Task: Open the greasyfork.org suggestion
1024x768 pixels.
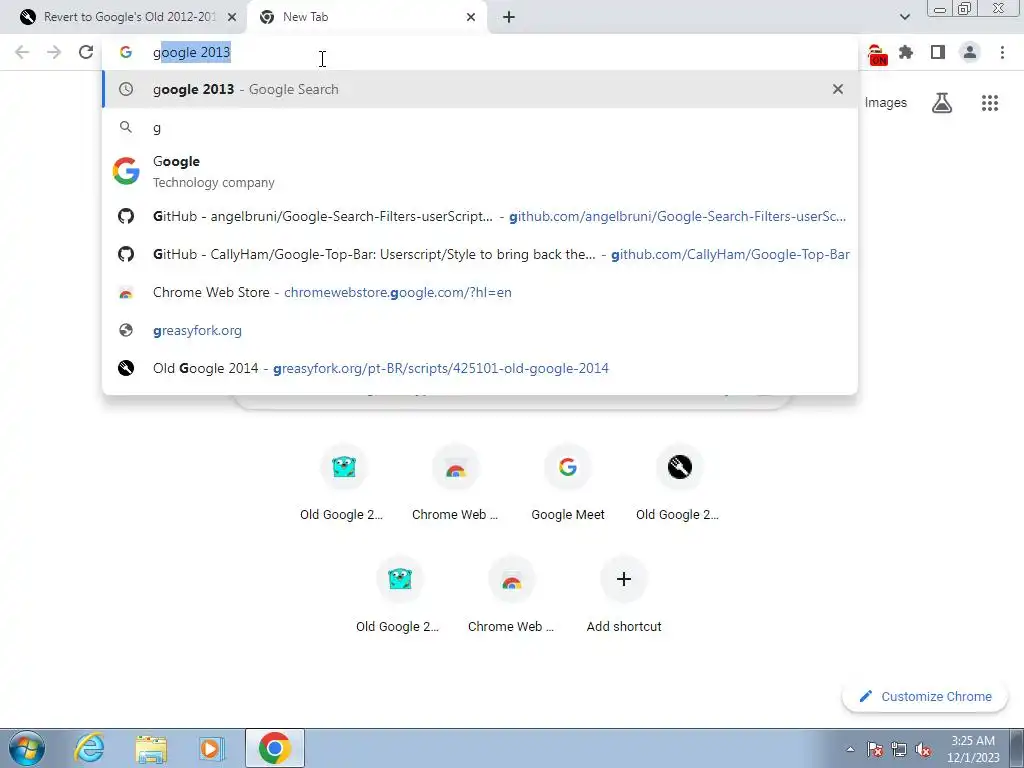Action: (480, 330)
